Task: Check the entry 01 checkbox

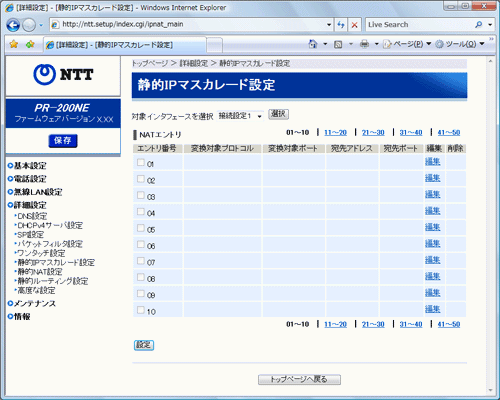Action: coord(141,162)
